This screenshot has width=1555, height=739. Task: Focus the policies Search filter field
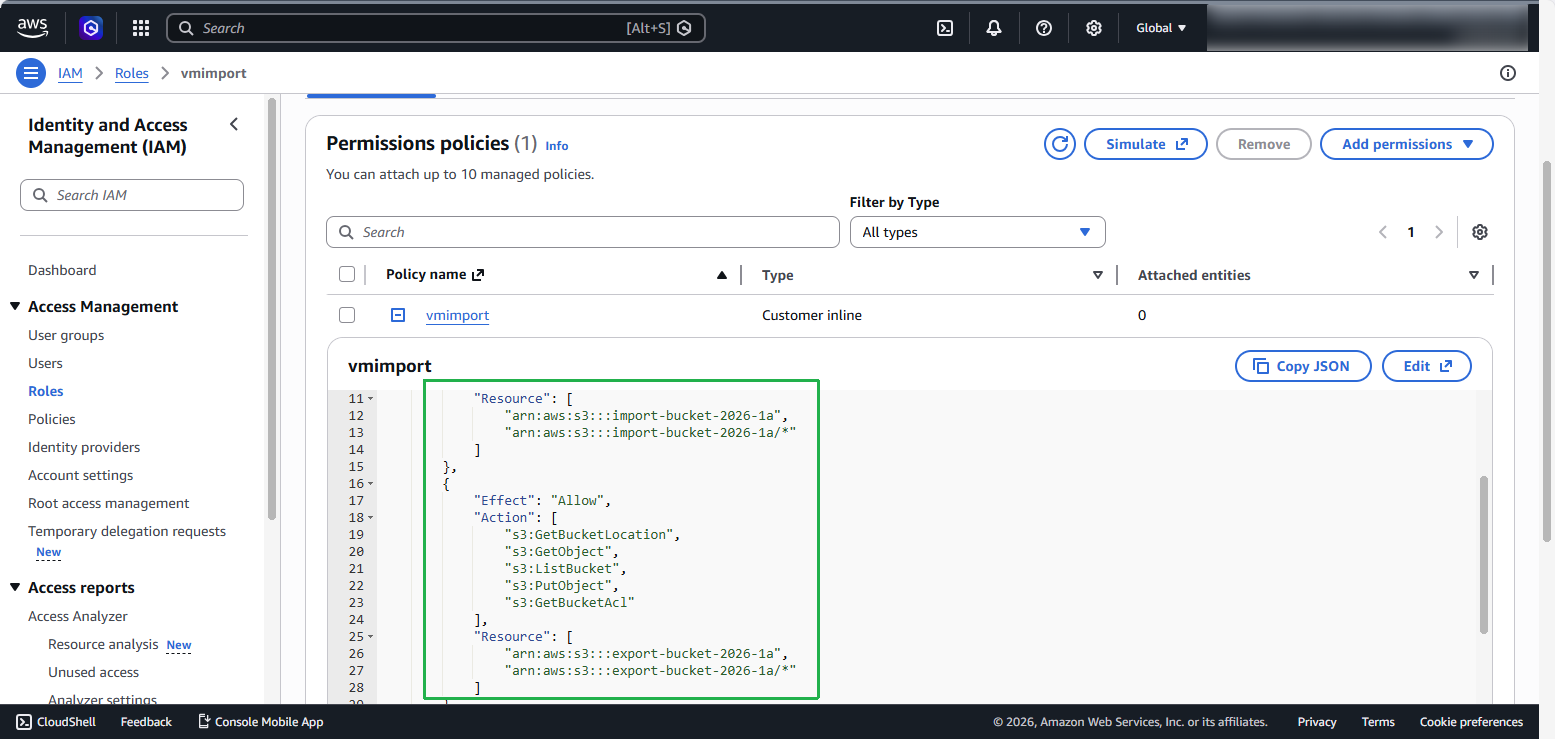click(x=583, y=232)
